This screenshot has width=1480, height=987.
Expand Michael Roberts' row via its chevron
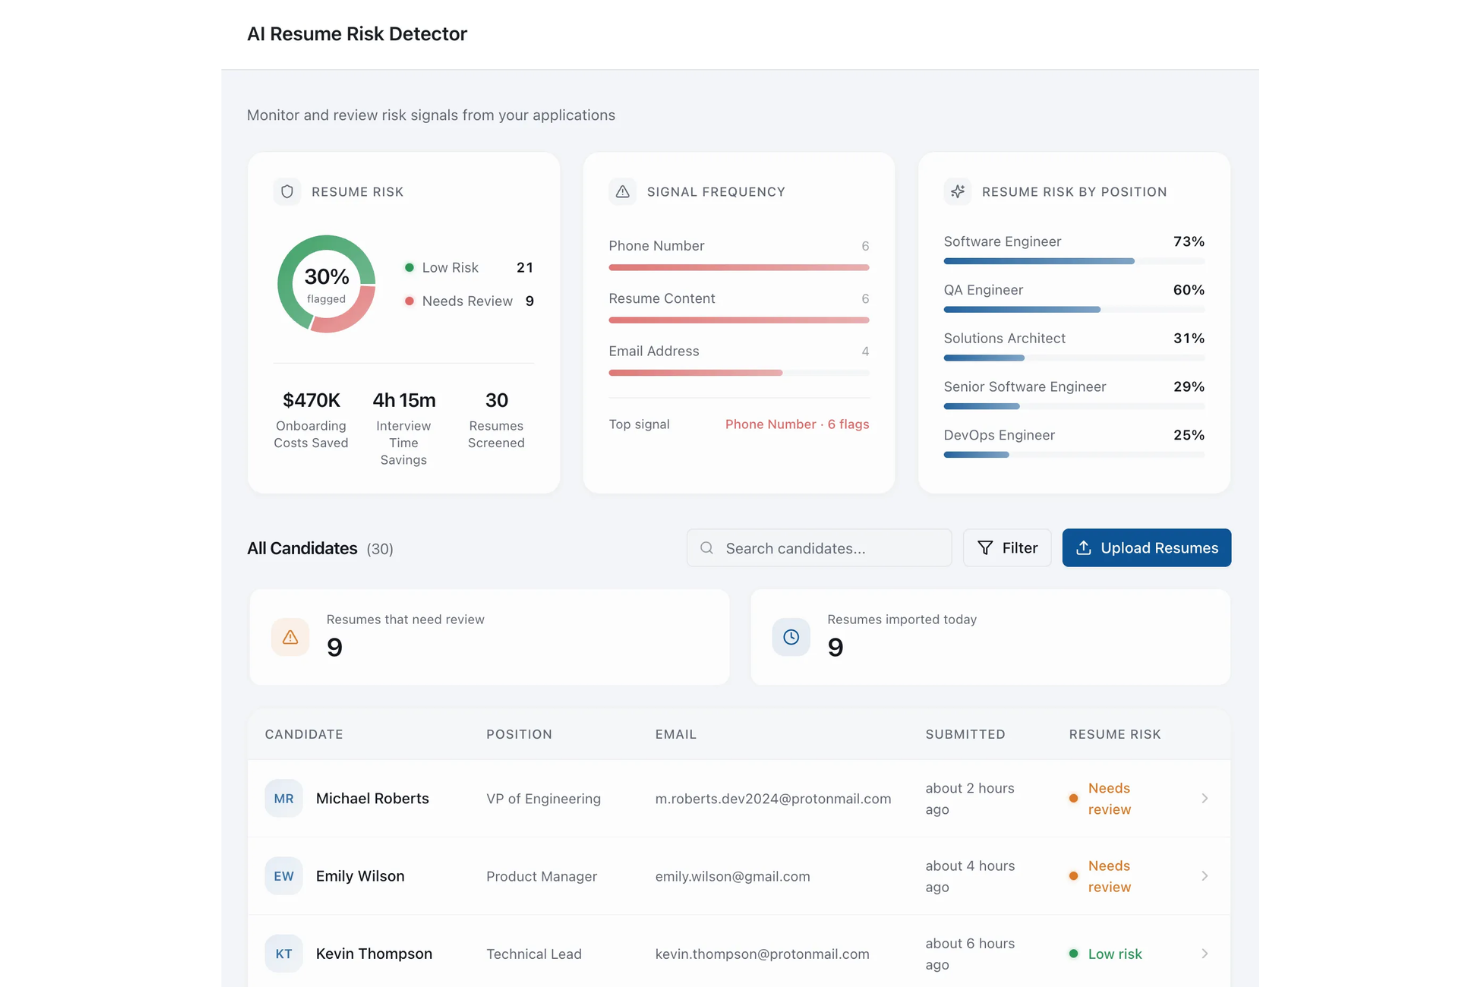[1204, 798]
